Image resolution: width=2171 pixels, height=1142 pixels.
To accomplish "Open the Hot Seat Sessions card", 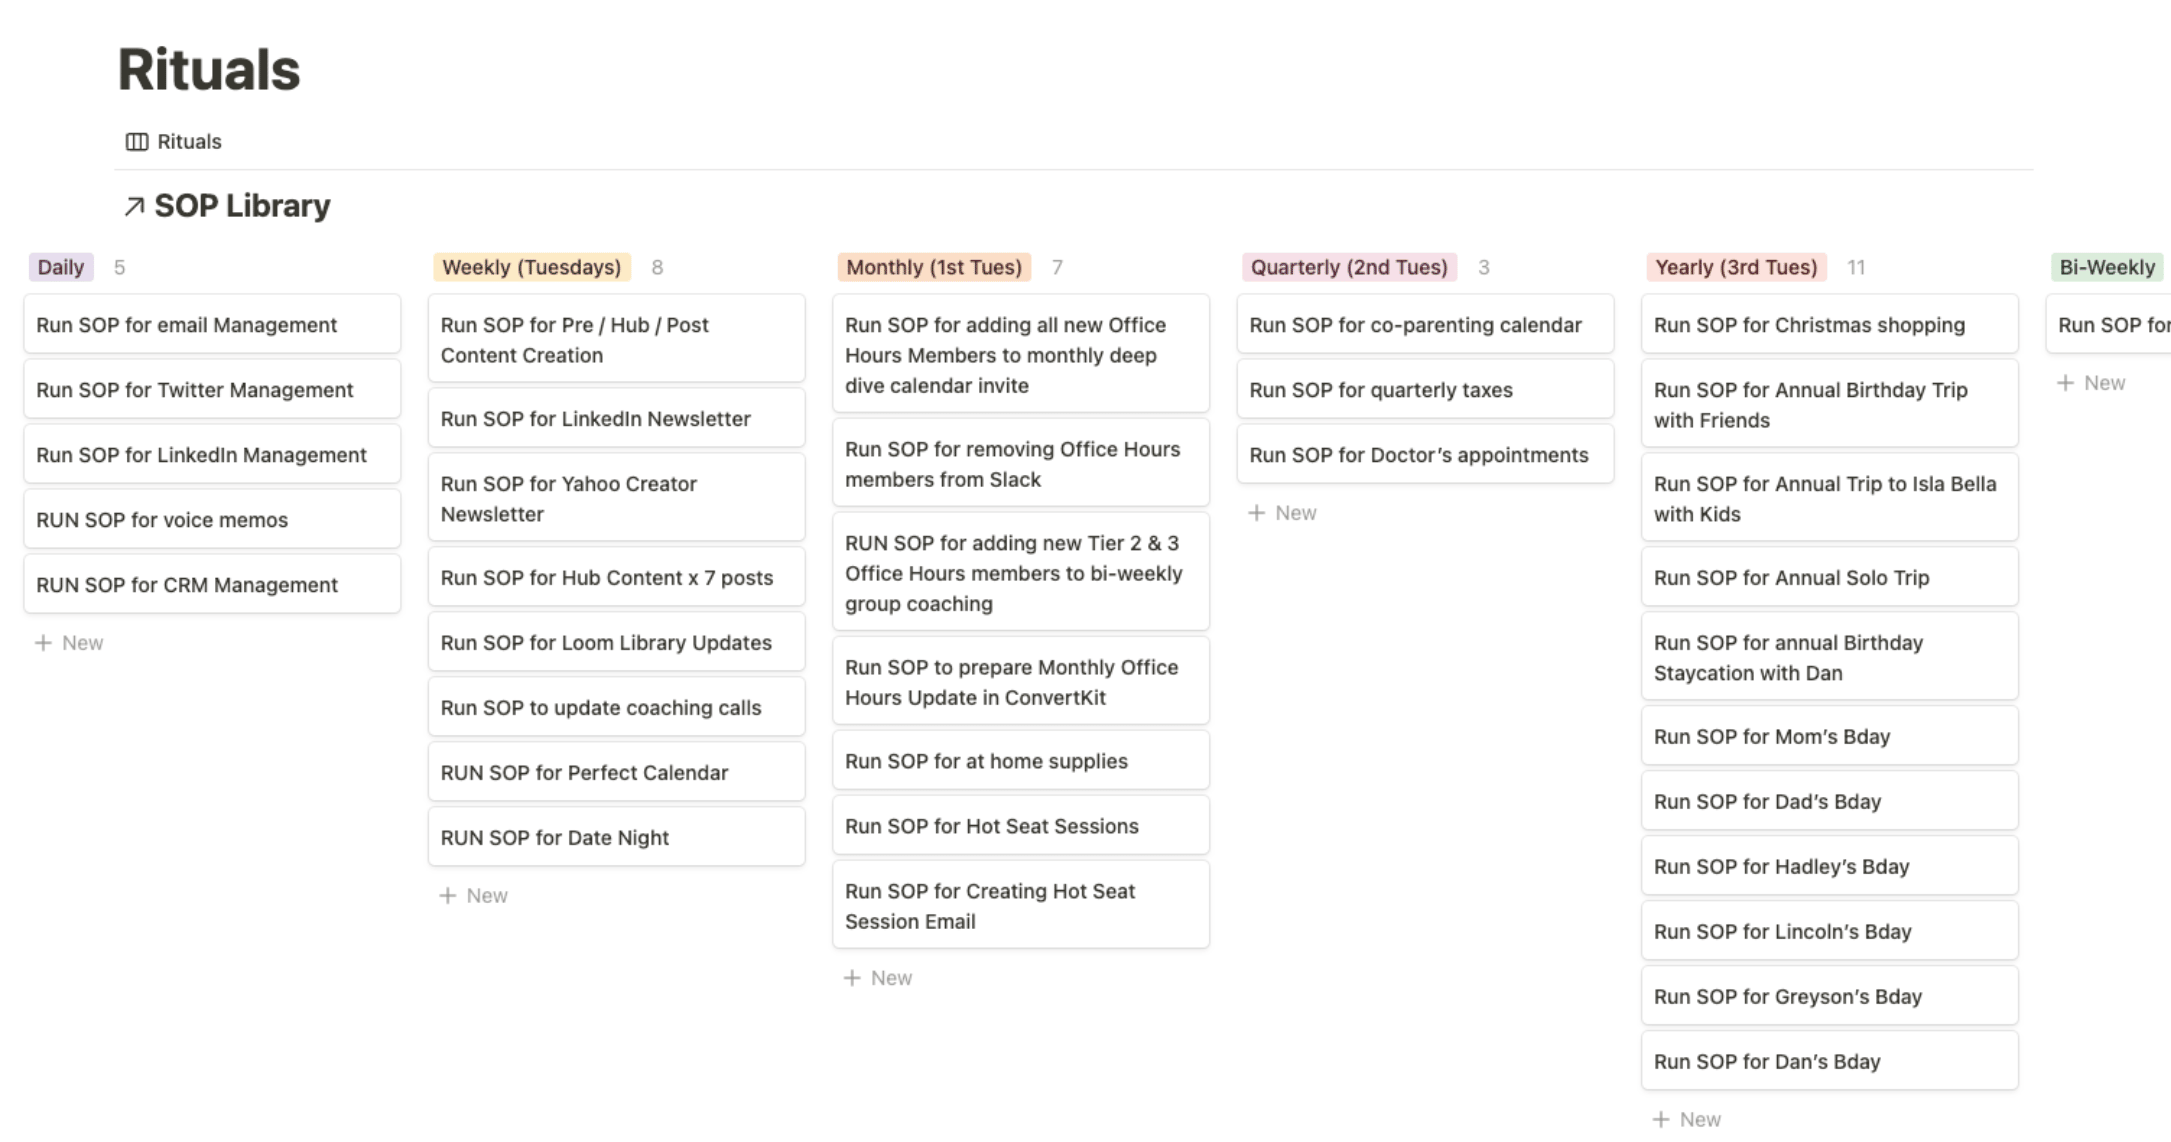I will (x=1020, y=826).
